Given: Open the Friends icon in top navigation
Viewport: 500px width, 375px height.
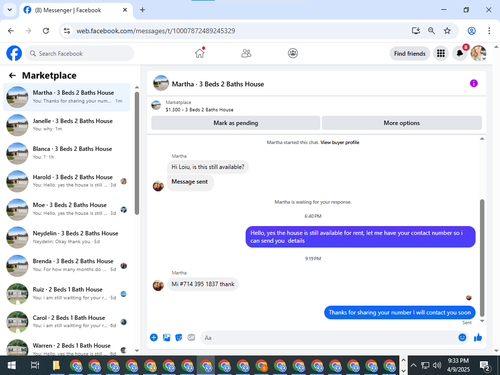Looking at the screenshot, I should 246,53.
